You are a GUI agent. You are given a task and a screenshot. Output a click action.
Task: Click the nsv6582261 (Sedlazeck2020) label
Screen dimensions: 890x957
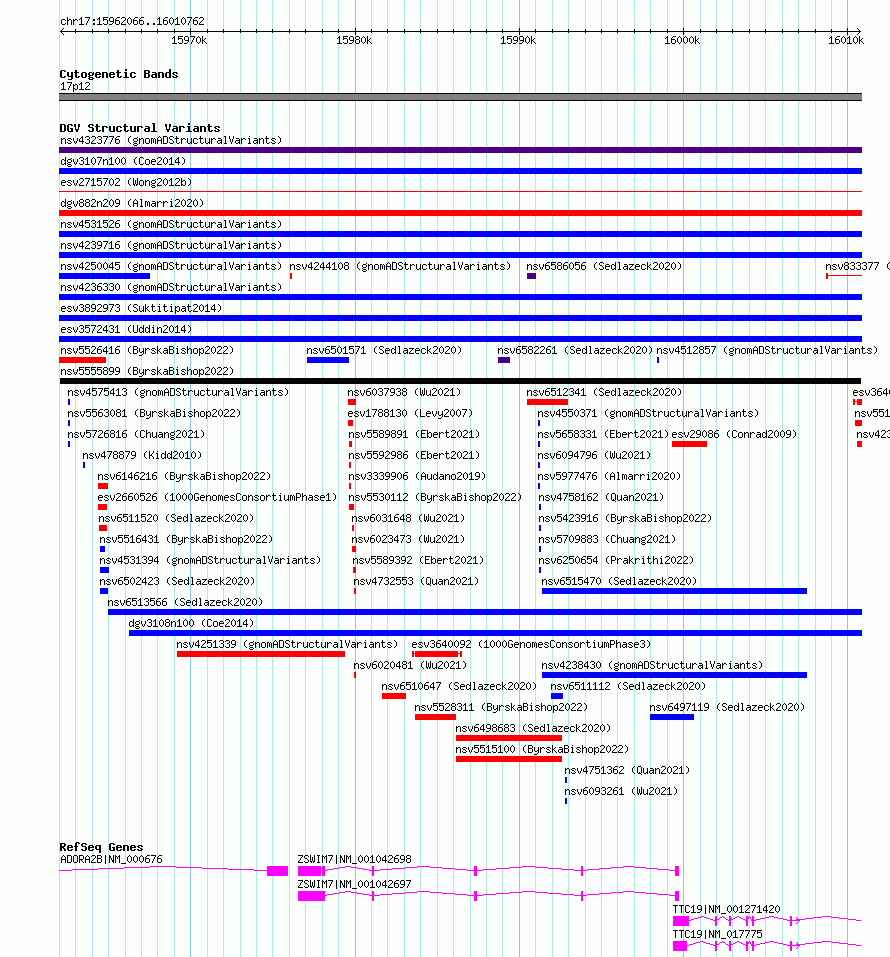coord(575,350)
